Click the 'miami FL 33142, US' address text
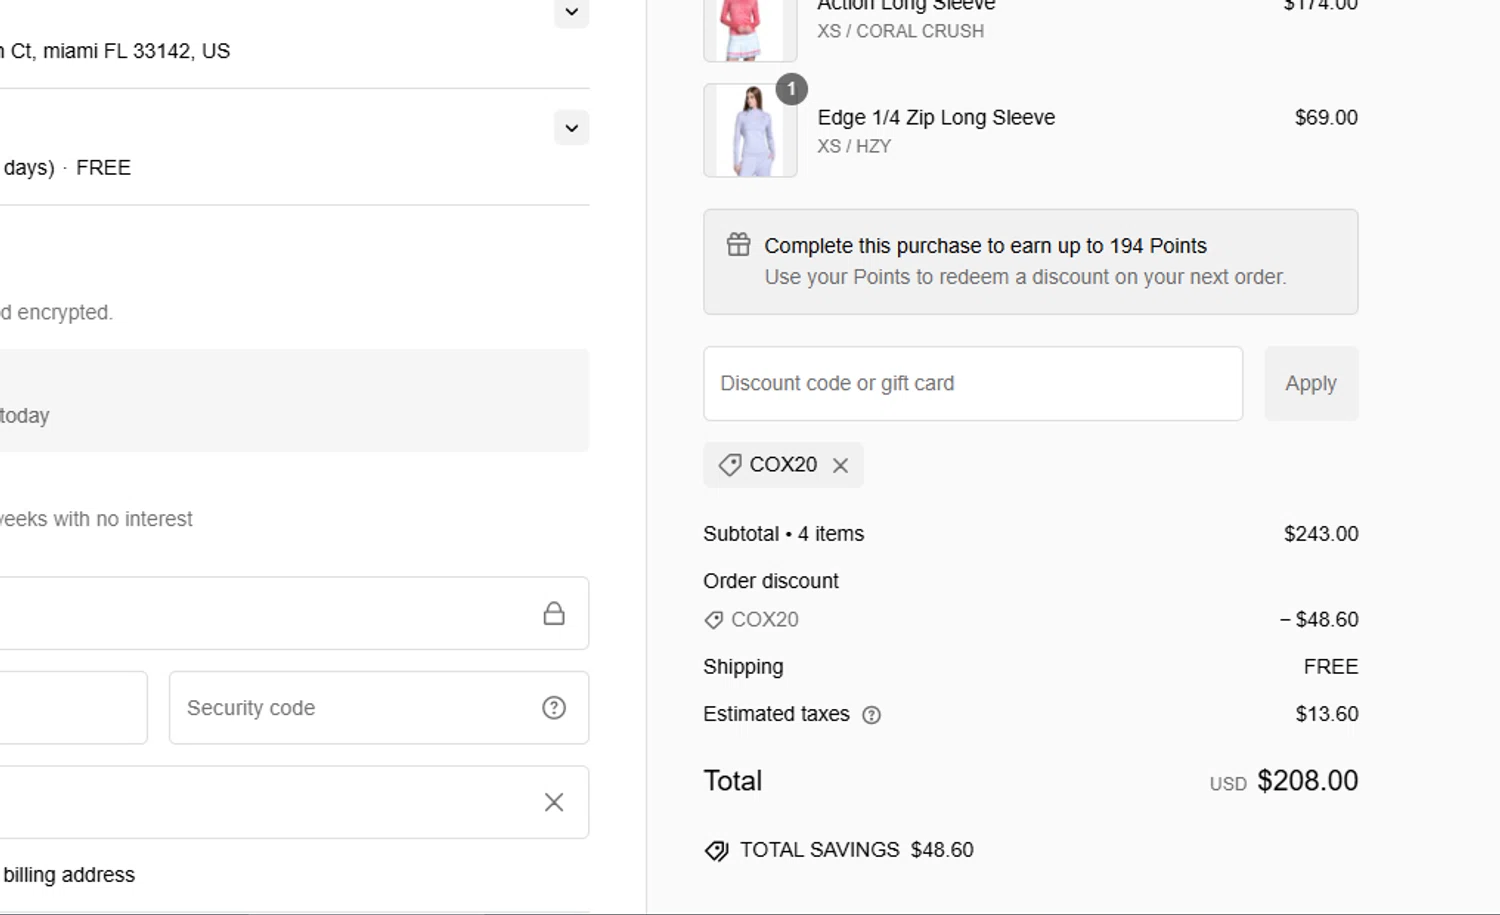The width and height of the screenshot is (1500, 915). (136, 51)
